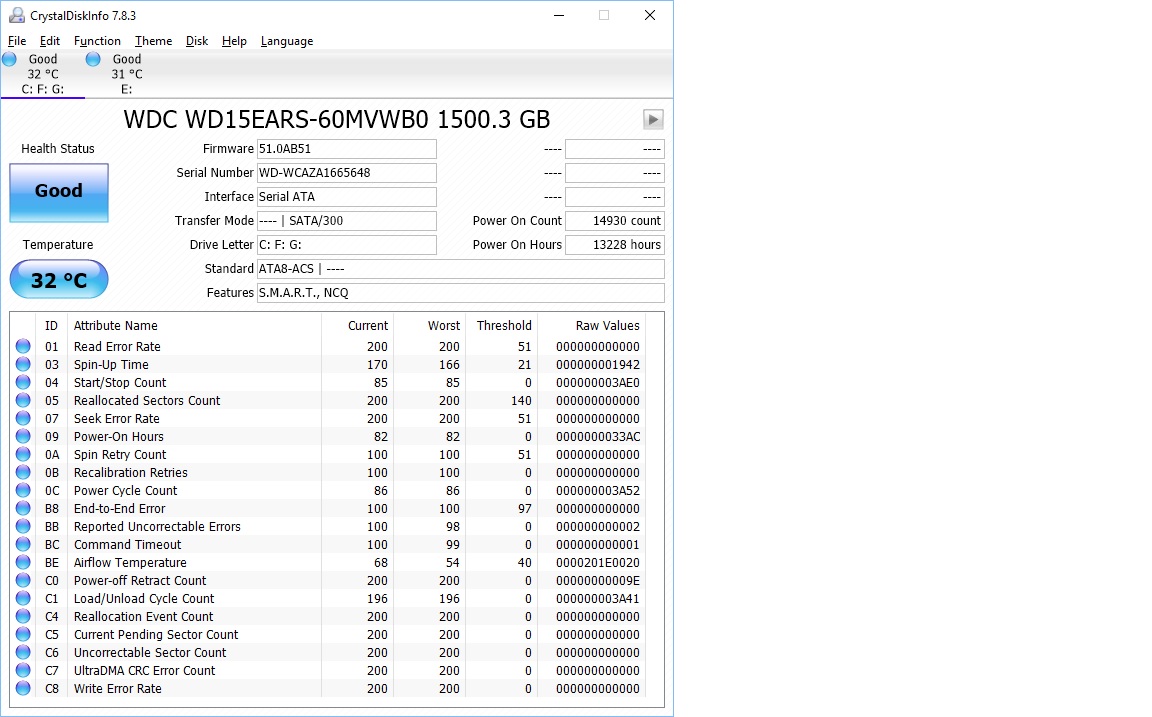Click the Recalibration Retries status icon
1152x717 pixels.
pyautogui.click(x=24, y=472)
